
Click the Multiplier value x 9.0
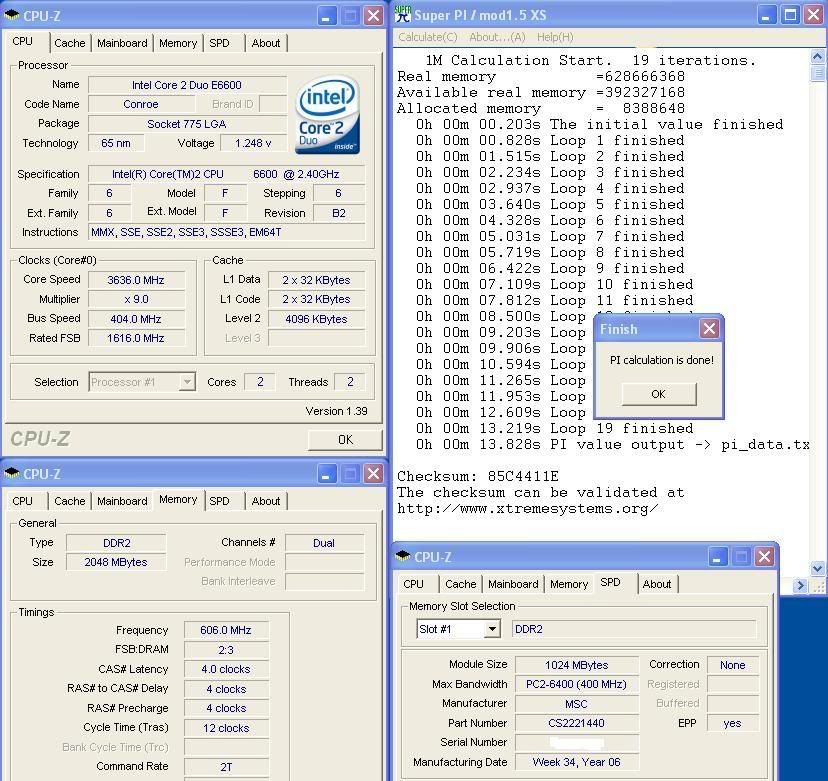[136, 299]
